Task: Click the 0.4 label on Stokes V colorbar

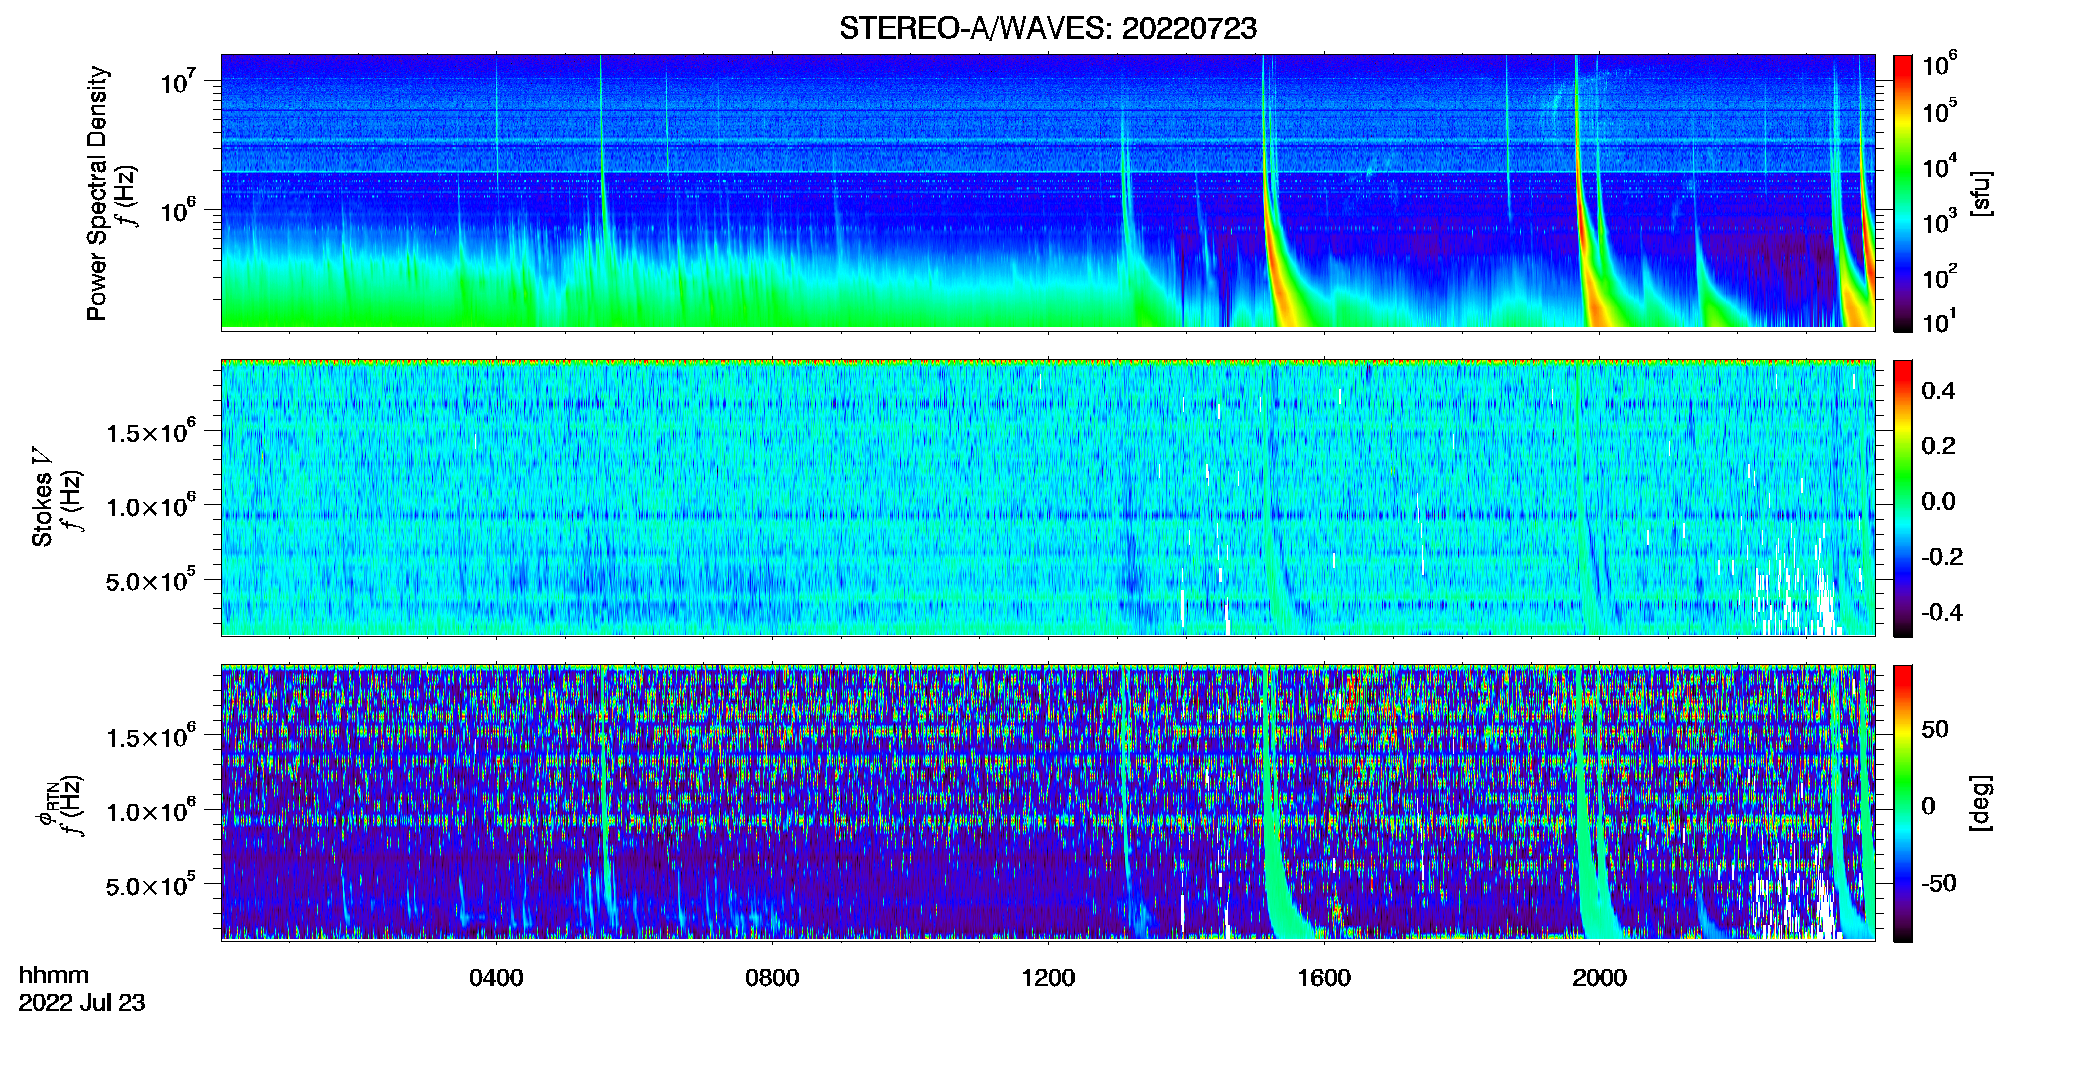Action: click(1938, 391)
